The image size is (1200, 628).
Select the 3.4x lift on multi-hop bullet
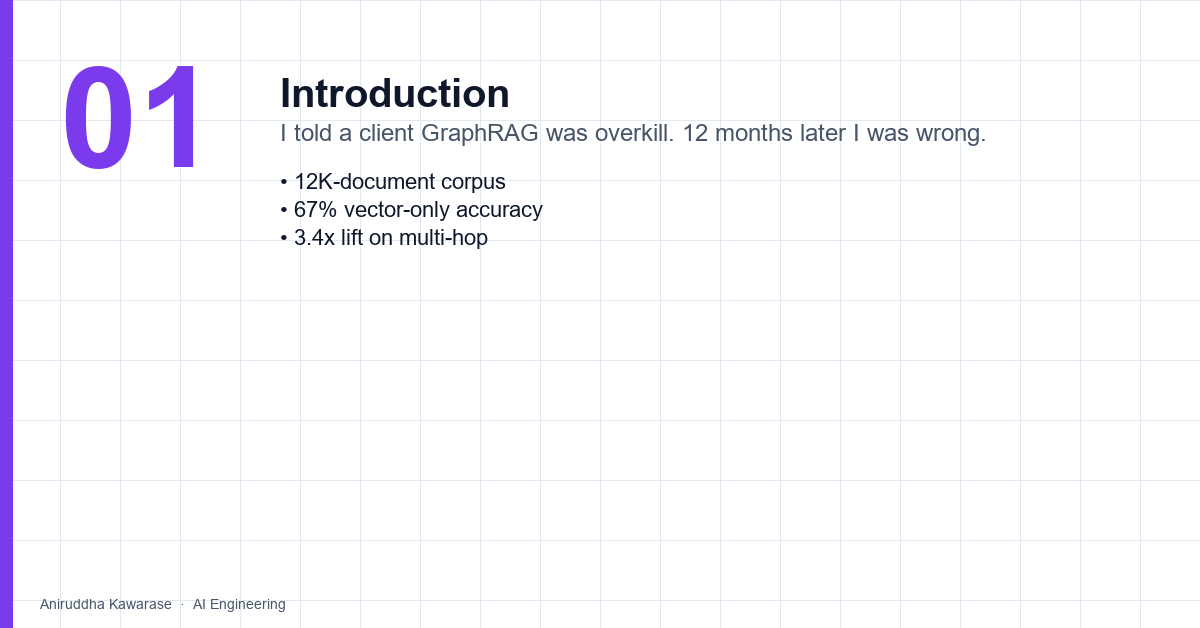coord(384,238)
